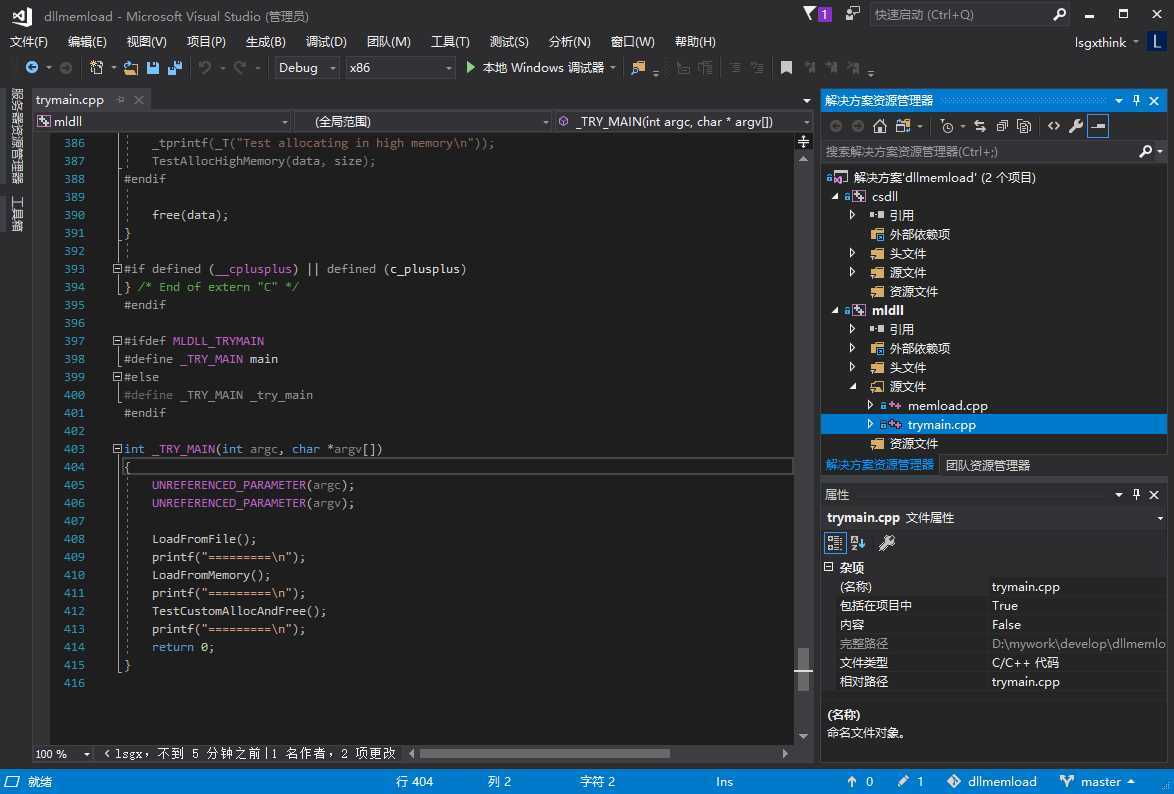This screenshot has width=1174, height=794.
Task: Pin the trymain.cpp editor tab
Action: point(121,100)
